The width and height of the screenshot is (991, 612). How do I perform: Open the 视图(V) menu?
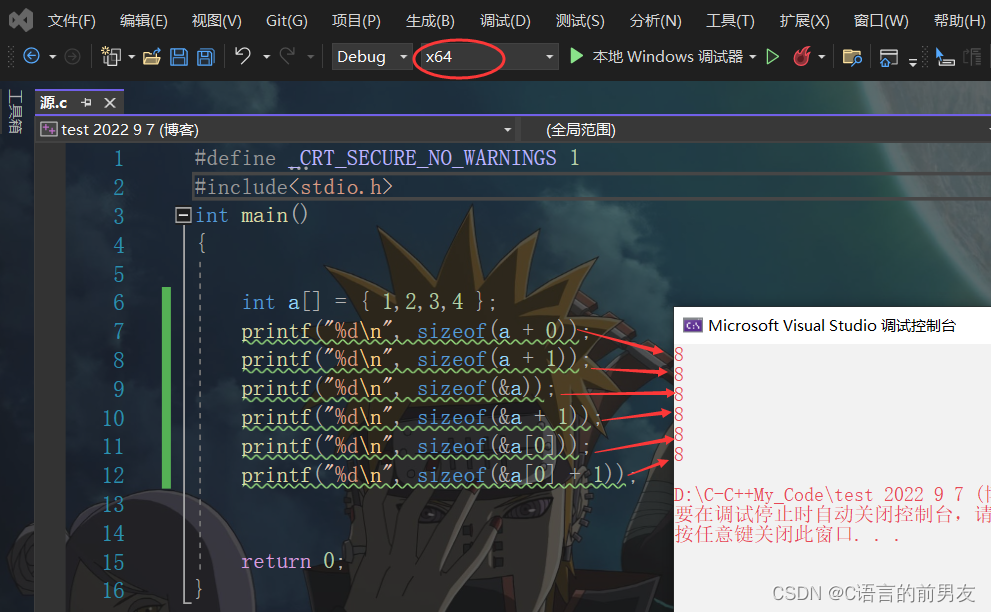(x=216, y=21)
